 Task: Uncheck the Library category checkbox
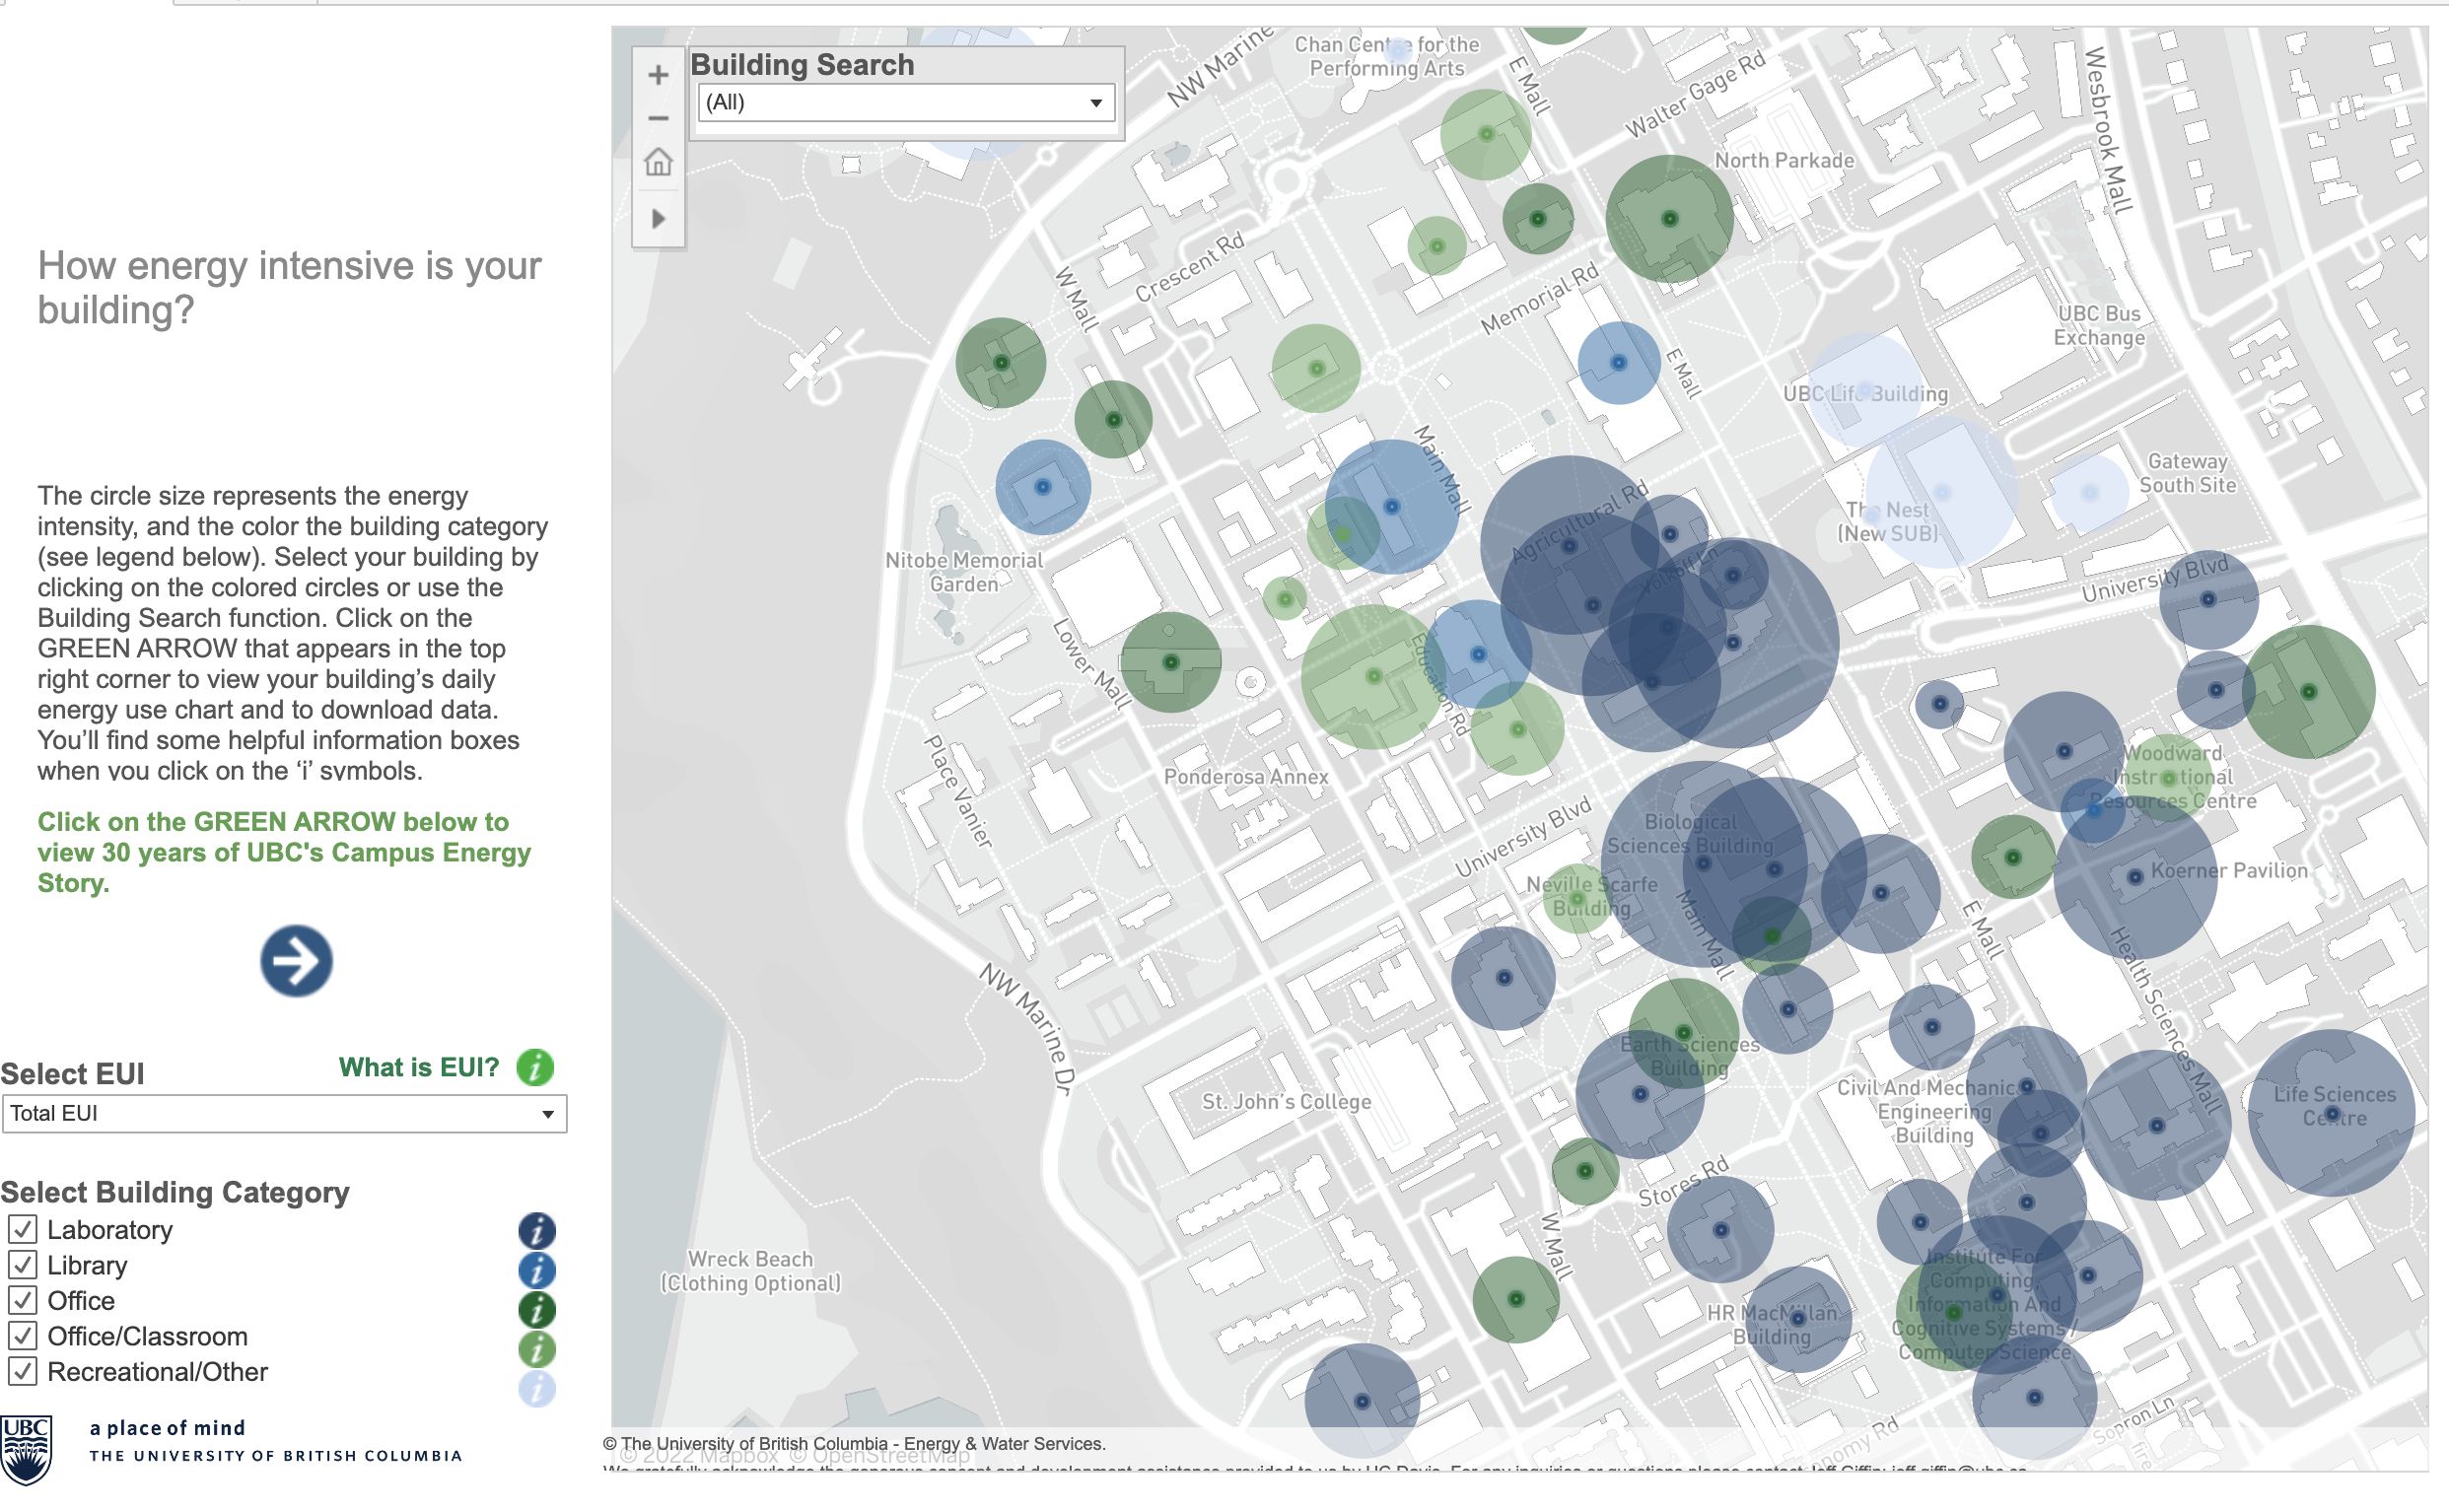(x=23, y=1265)
